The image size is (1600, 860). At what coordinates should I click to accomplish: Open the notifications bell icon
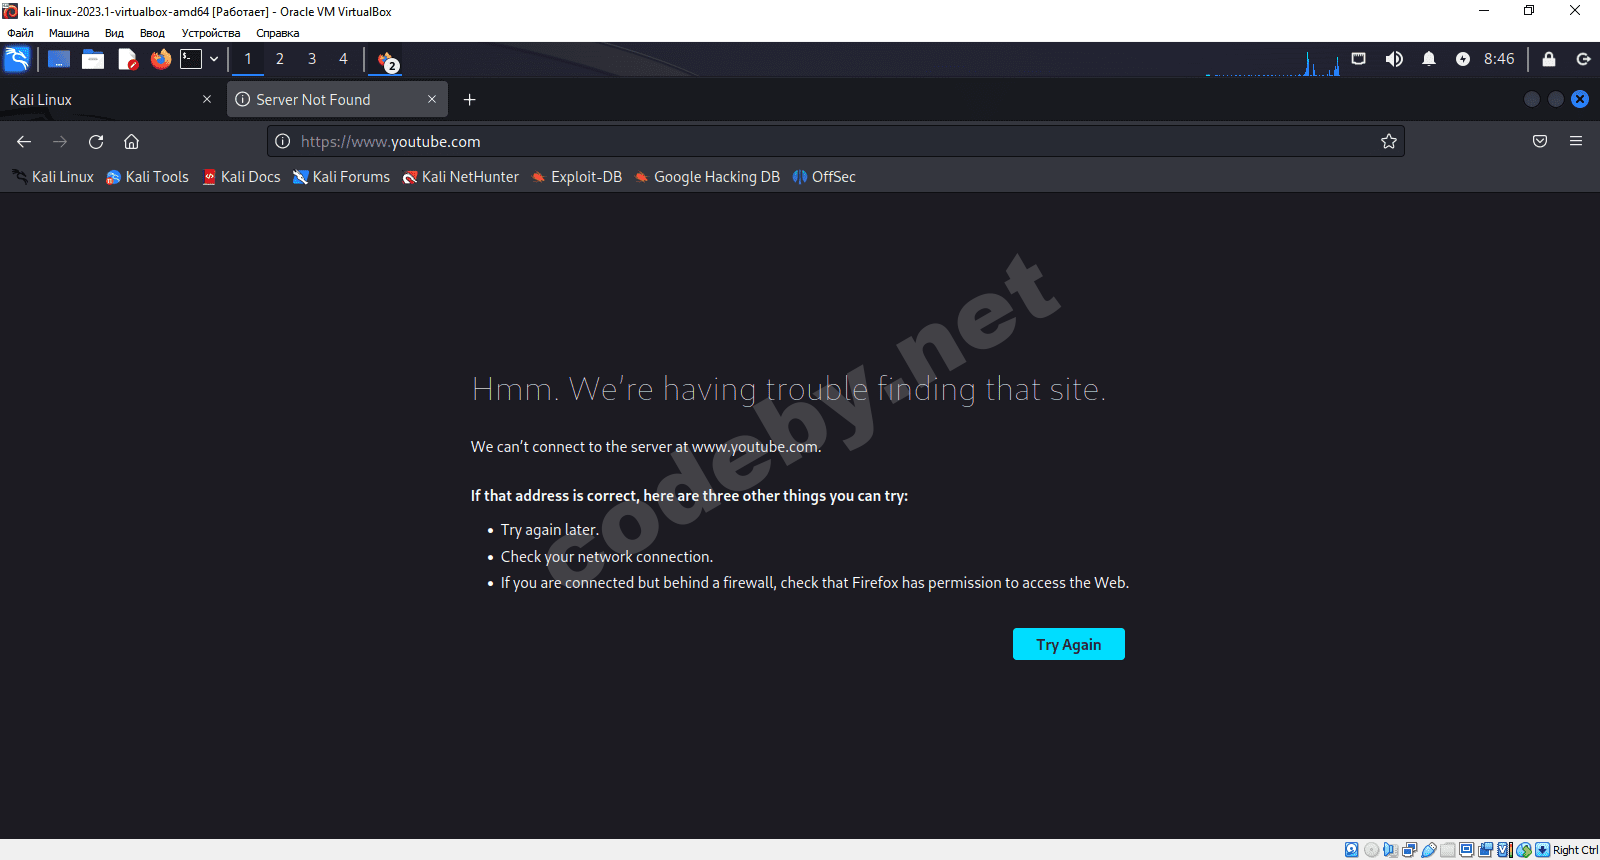click(1429, 59)
